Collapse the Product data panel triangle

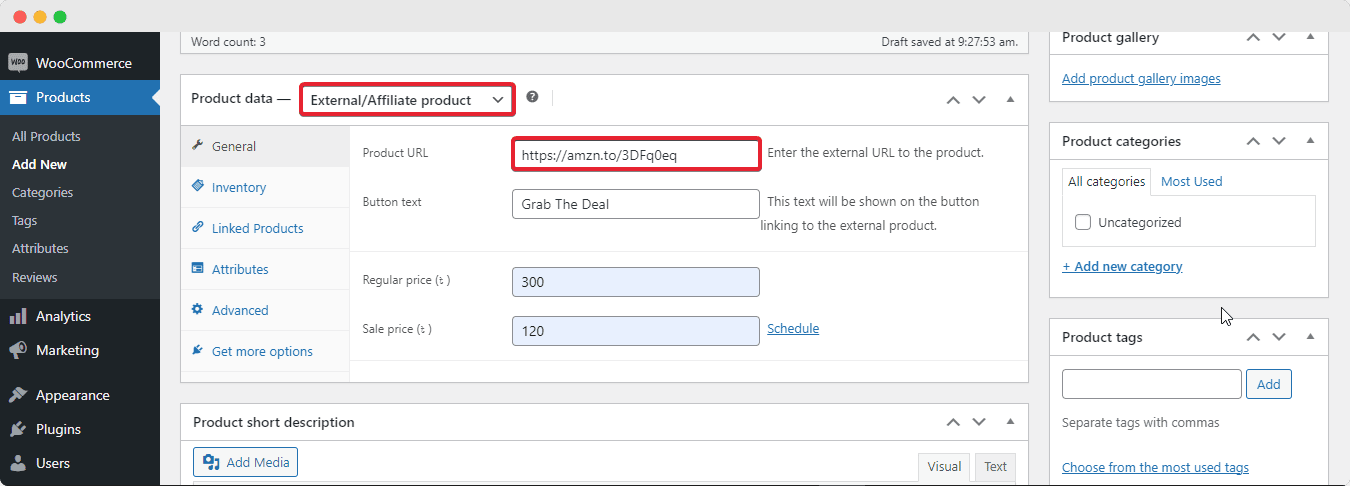(x=1010, y=100)
